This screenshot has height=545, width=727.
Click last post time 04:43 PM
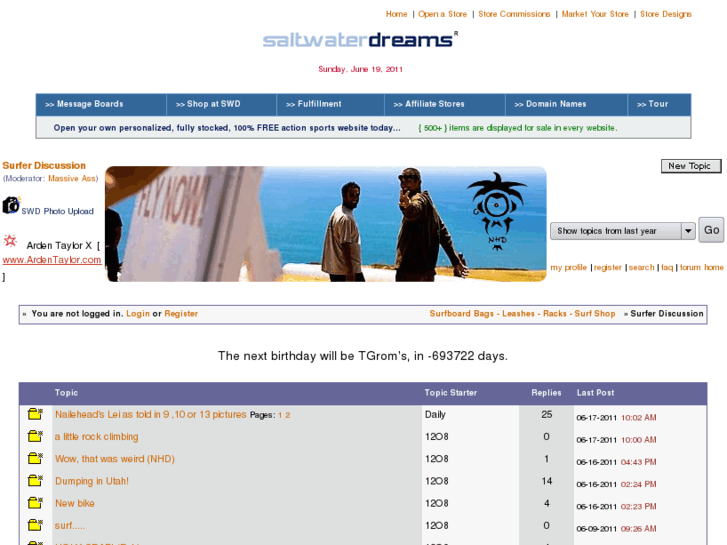(x=638, y=462)
